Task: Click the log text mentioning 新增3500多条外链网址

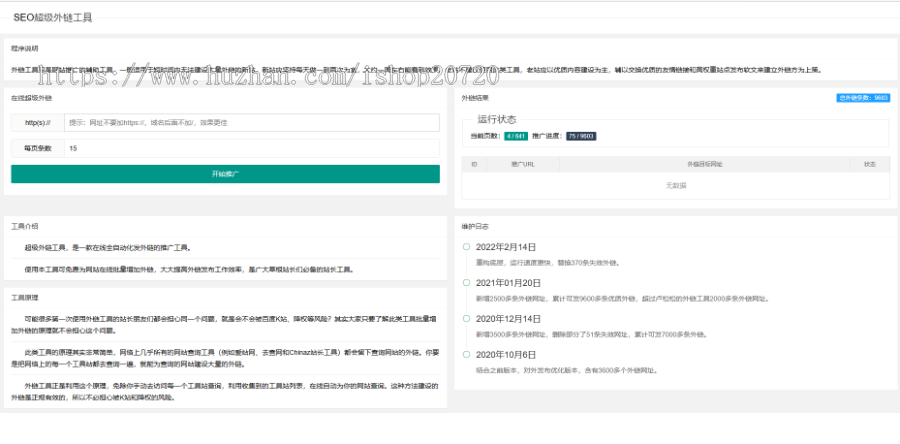Action: pyautogui.click(x=592, y=334)
